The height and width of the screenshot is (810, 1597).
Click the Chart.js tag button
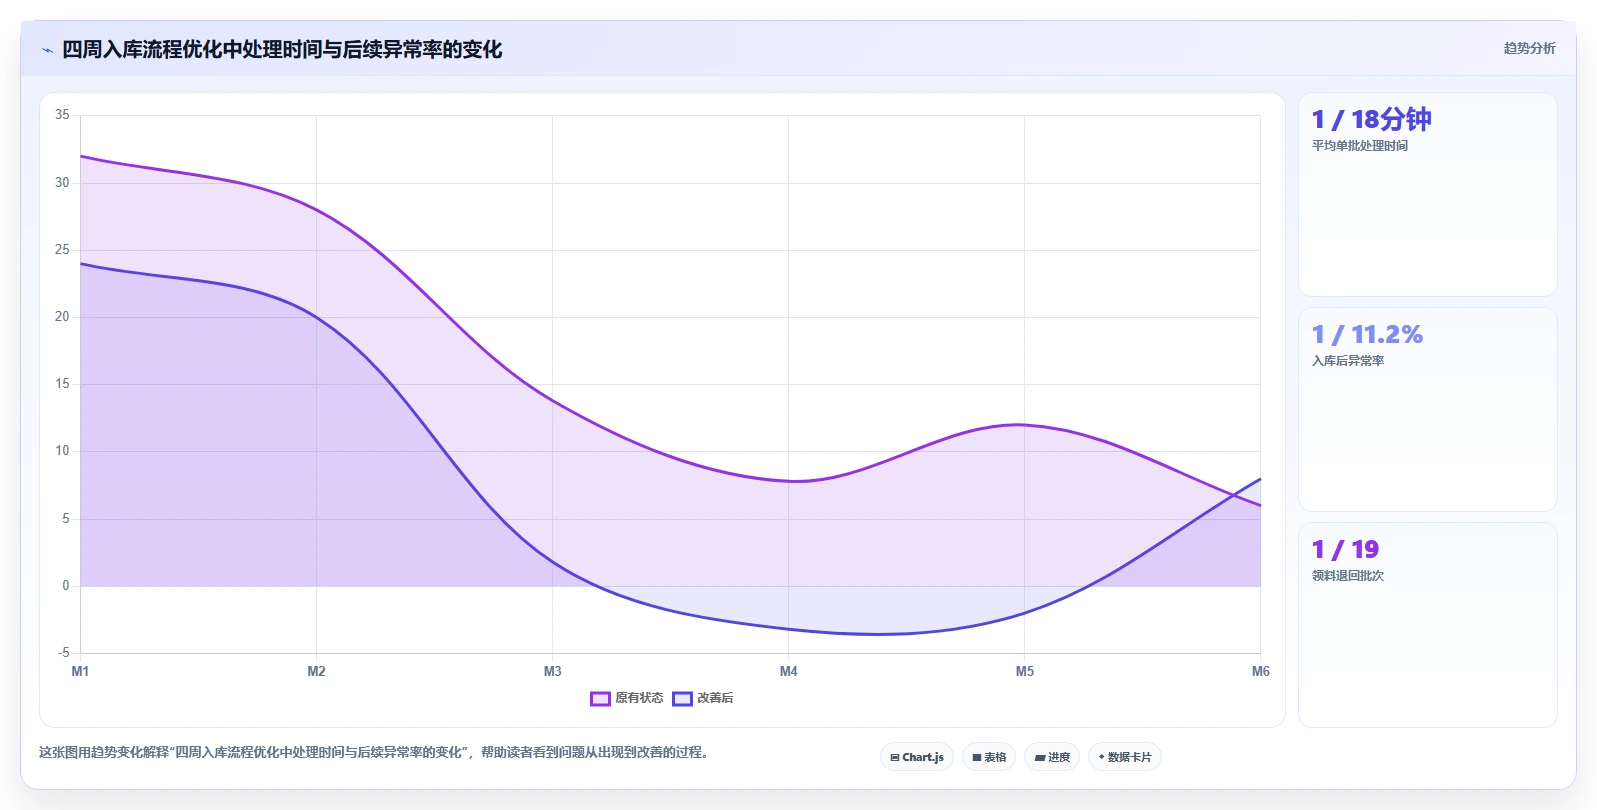click(x=917, y=757)
